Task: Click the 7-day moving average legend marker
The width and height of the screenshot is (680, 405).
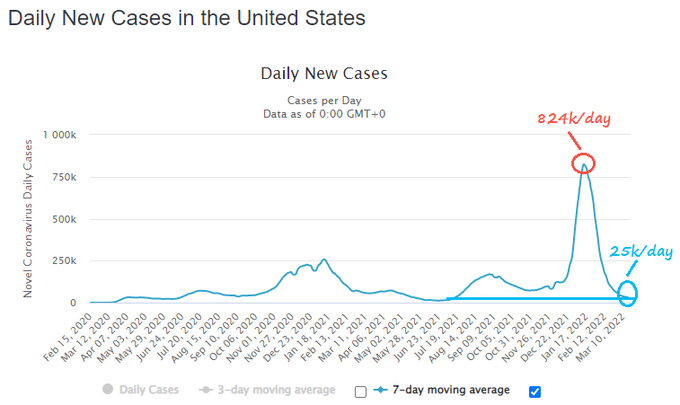Action: (381, 390)
